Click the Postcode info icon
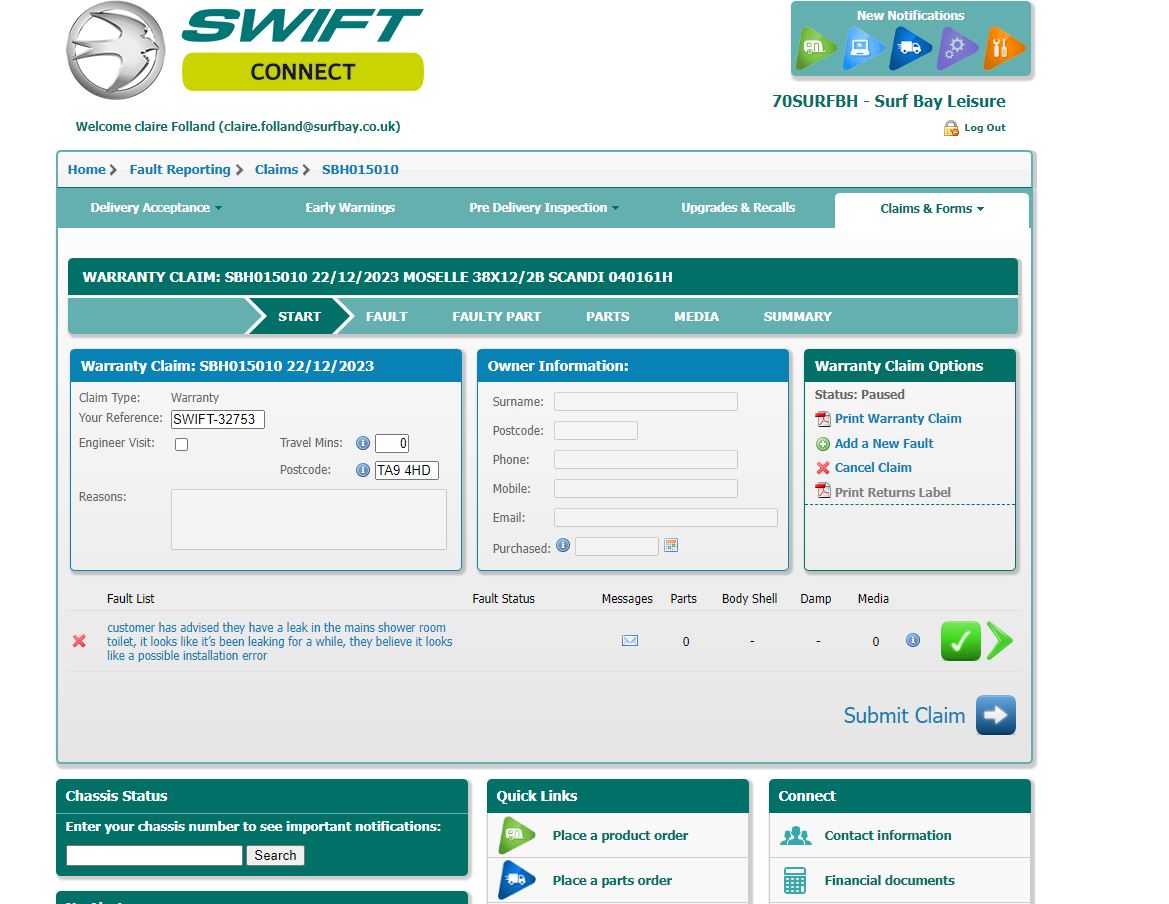The image size is (1169, 904). point(363,470)
